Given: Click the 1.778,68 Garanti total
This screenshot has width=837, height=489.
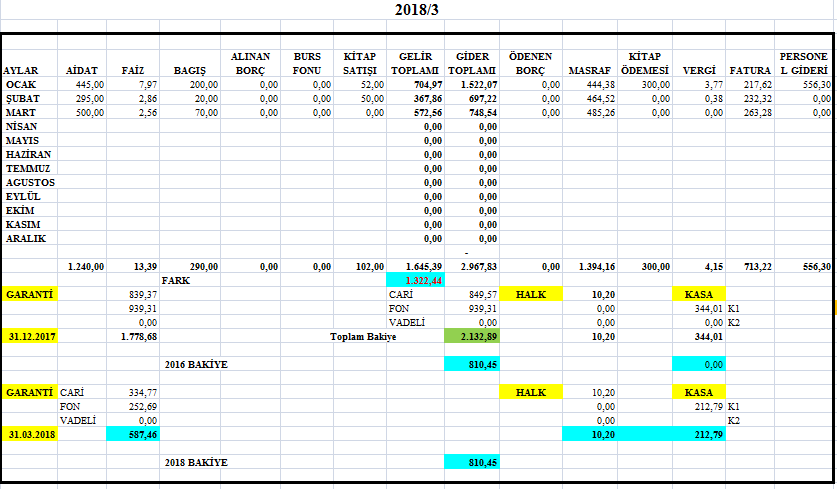Looking at the screenshot, I should tap(139, 336).
